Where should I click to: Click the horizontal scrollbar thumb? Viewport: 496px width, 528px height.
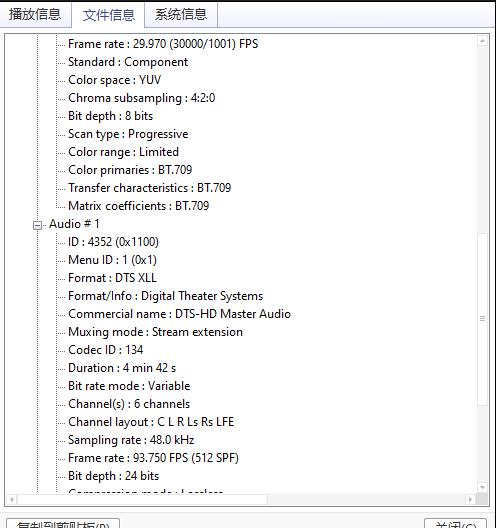coord(142,499)
